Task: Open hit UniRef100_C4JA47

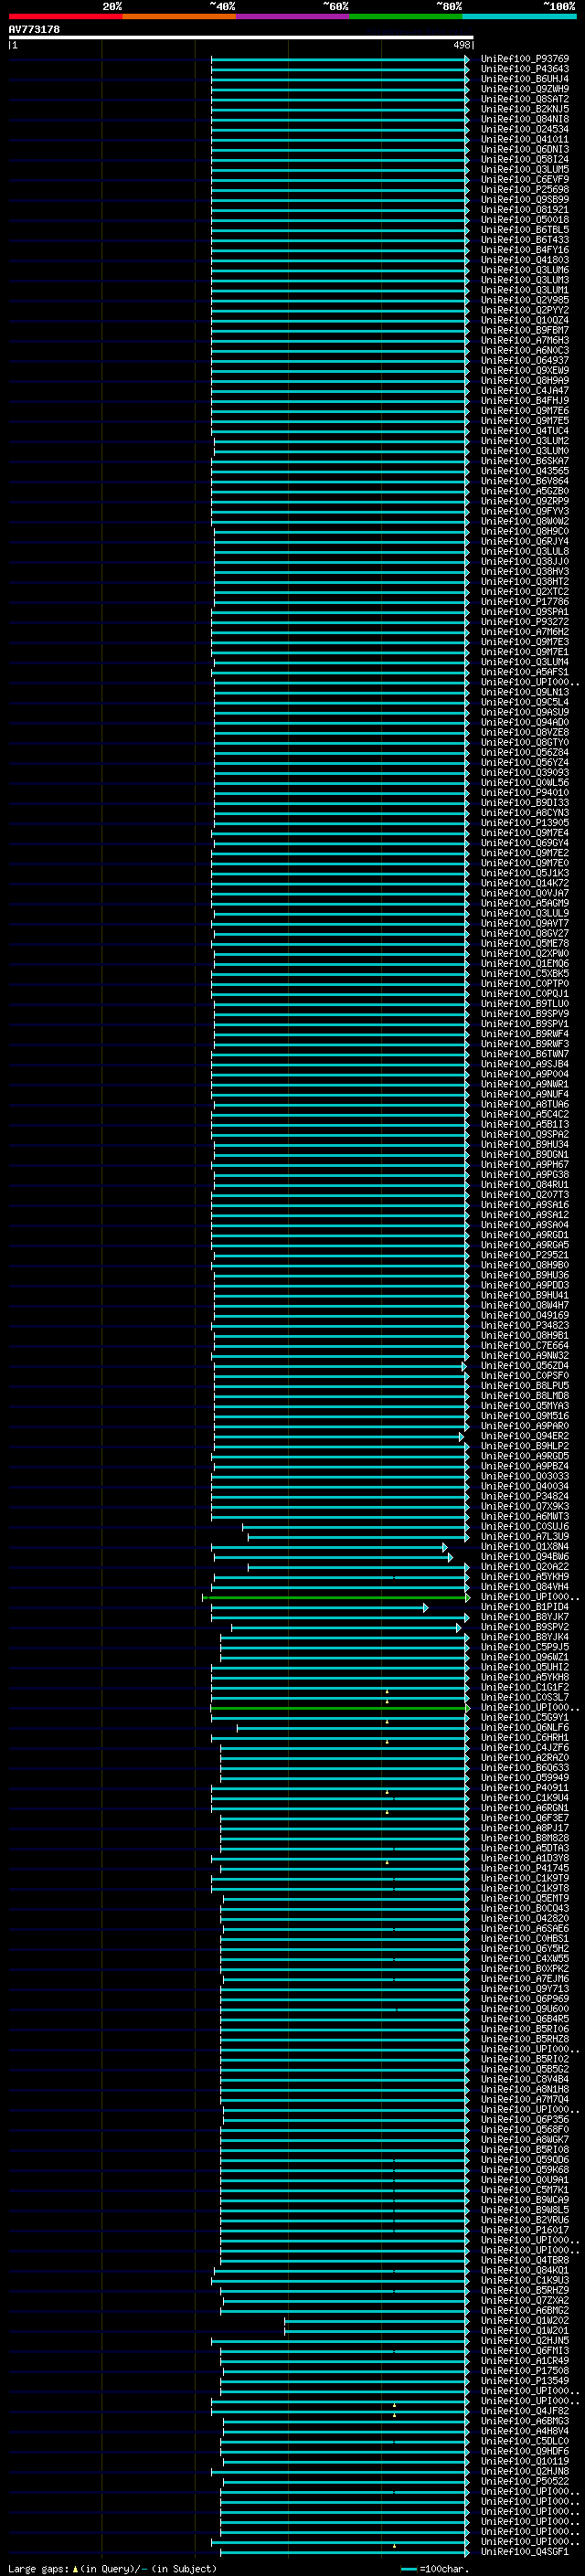Action: (x=524, y=391)
